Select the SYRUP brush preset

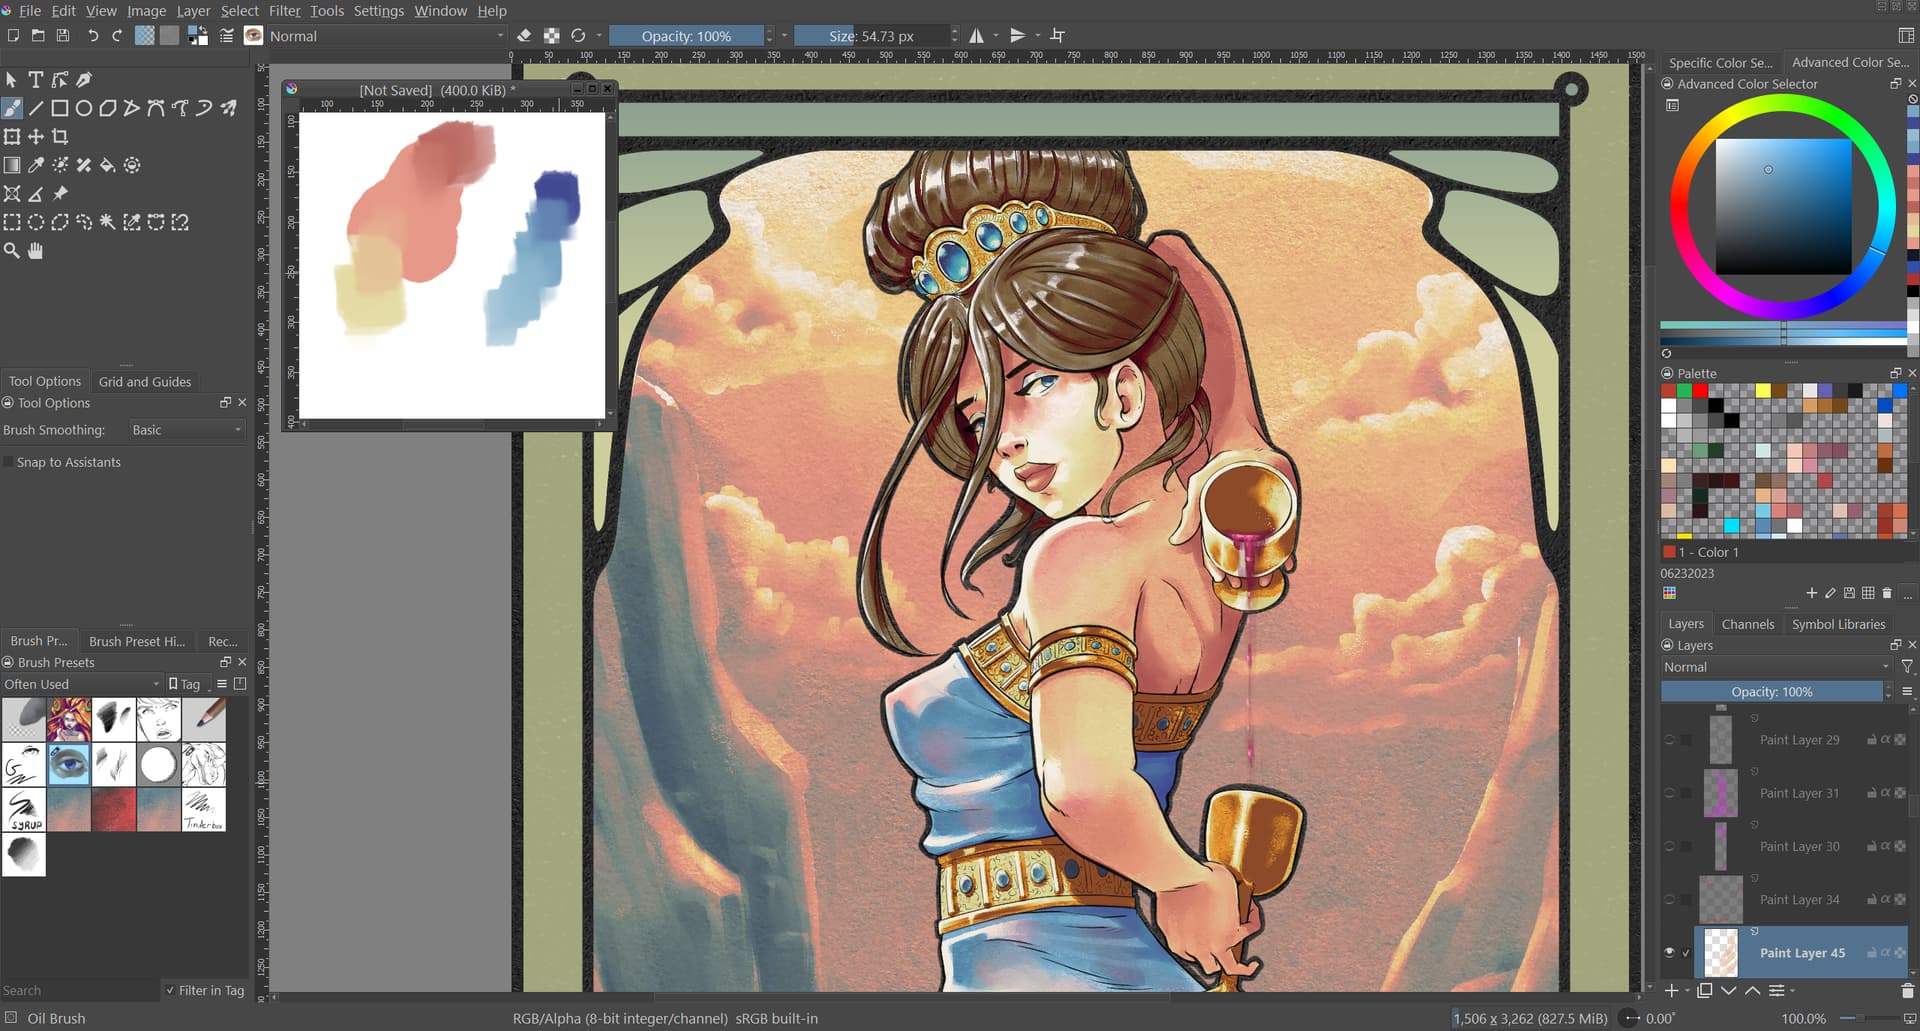coord(24,810)
